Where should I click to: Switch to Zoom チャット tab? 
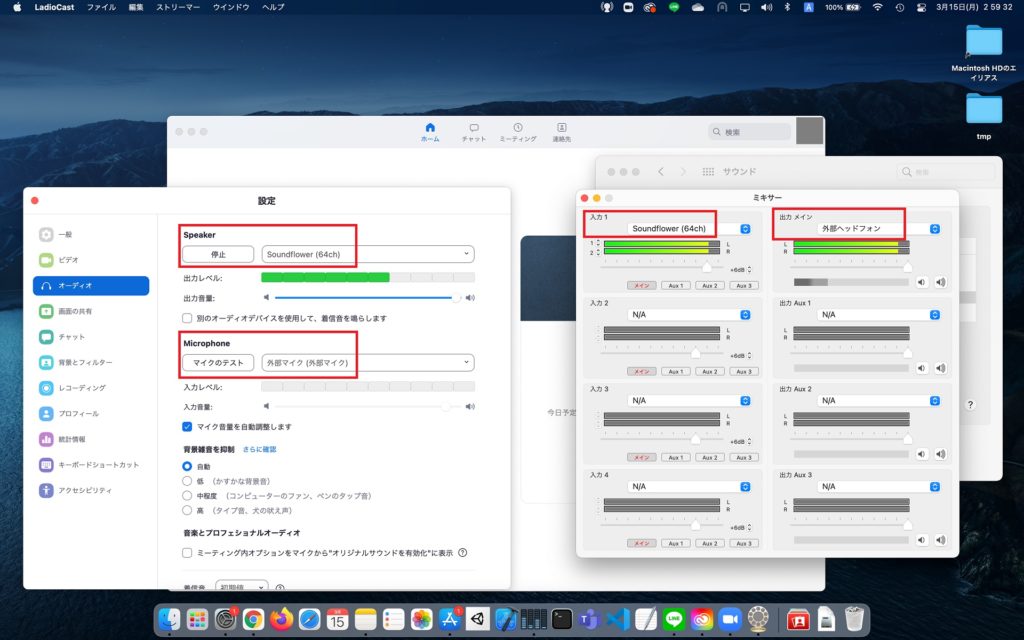tap(473, 133)
